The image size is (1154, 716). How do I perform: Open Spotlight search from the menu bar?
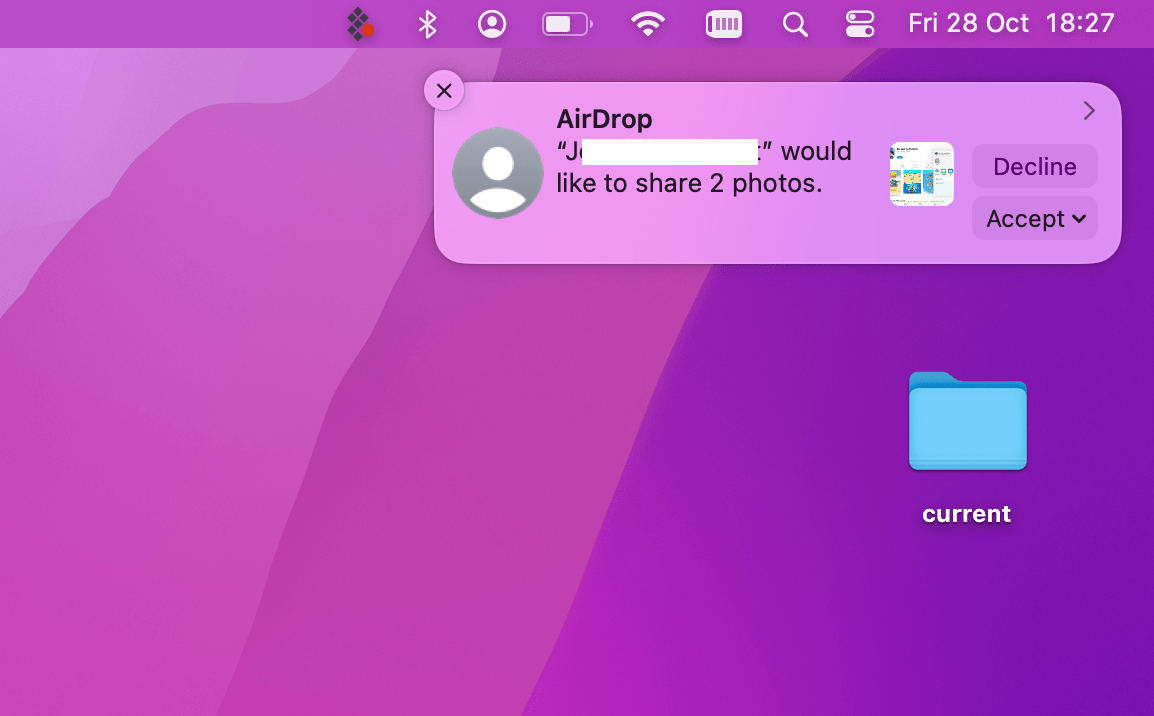click(x=795, y=24)
